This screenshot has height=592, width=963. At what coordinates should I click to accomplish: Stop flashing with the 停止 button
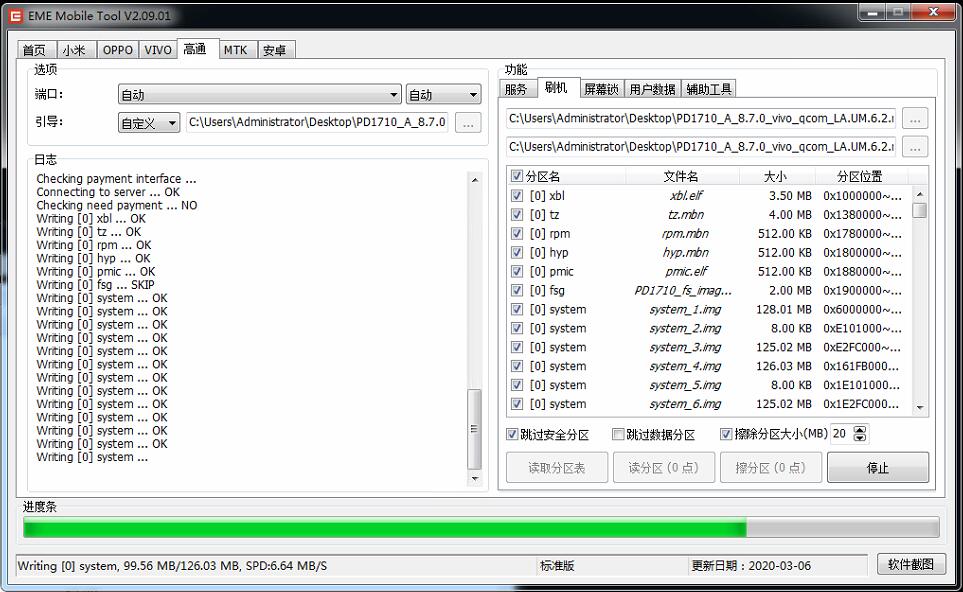point(878,468)
